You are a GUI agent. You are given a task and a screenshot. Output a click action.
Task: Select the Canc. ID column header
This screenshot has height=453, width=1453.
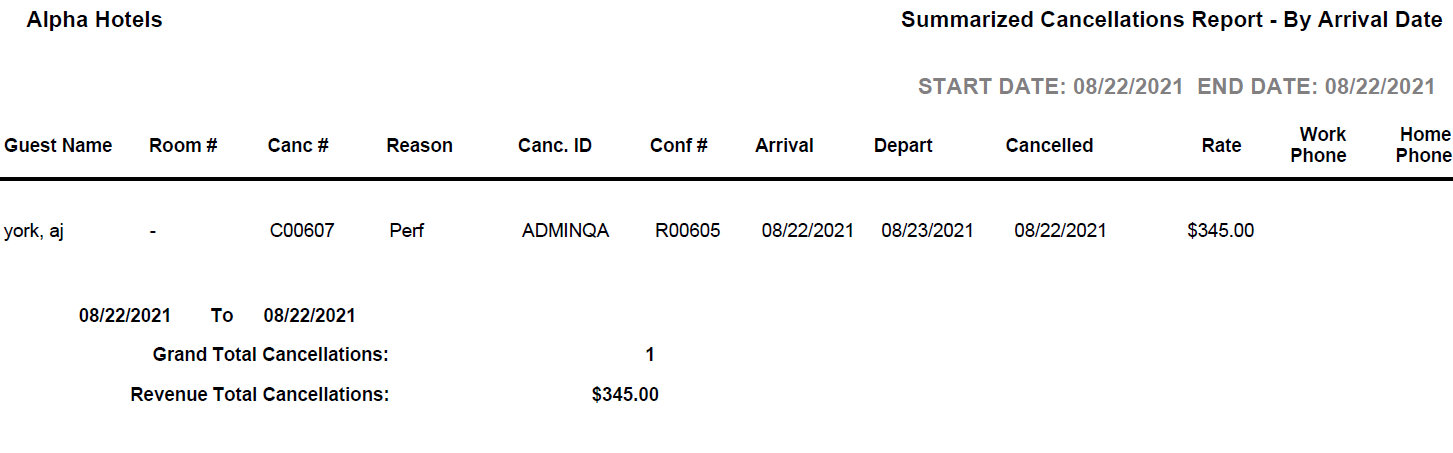[x=555, y=146]
